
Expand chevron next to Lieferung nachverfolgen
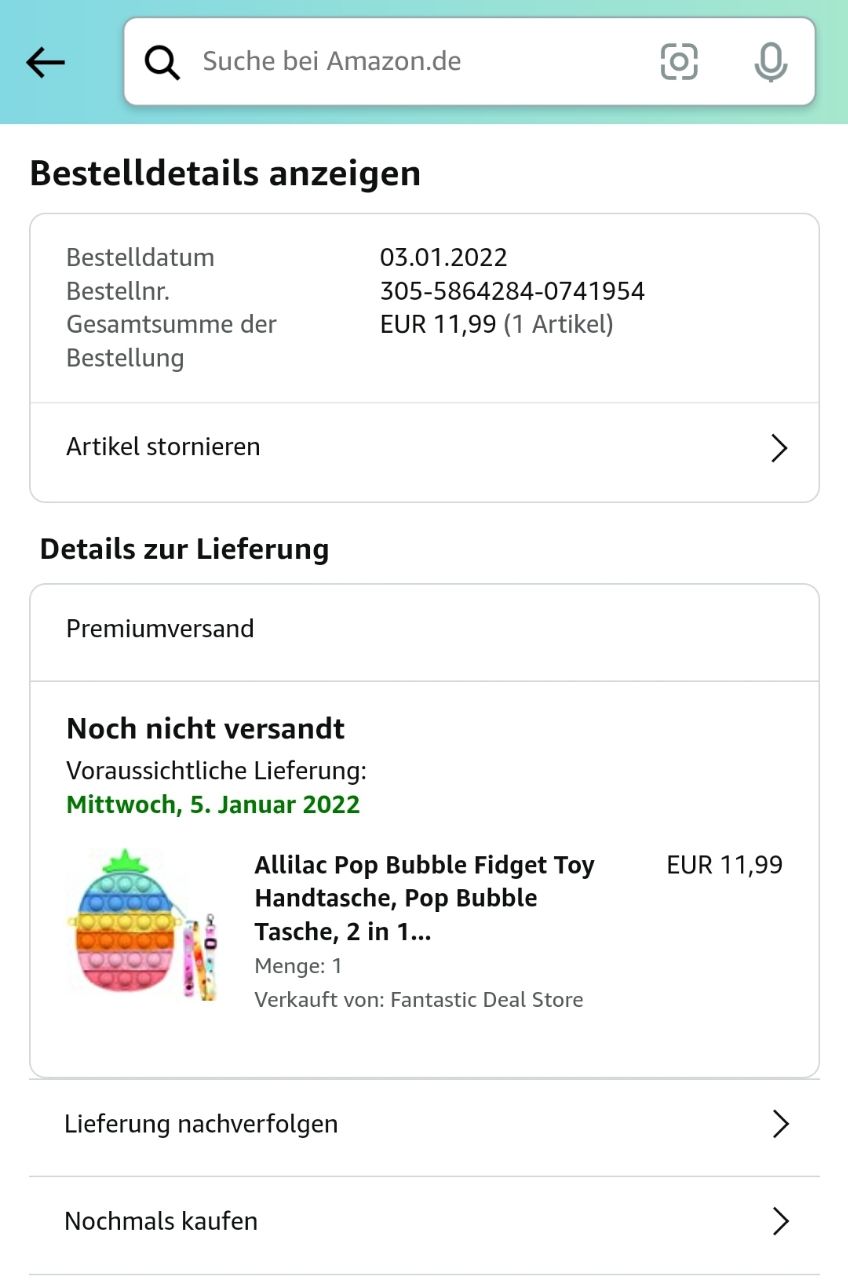[x=781, y=1124]
